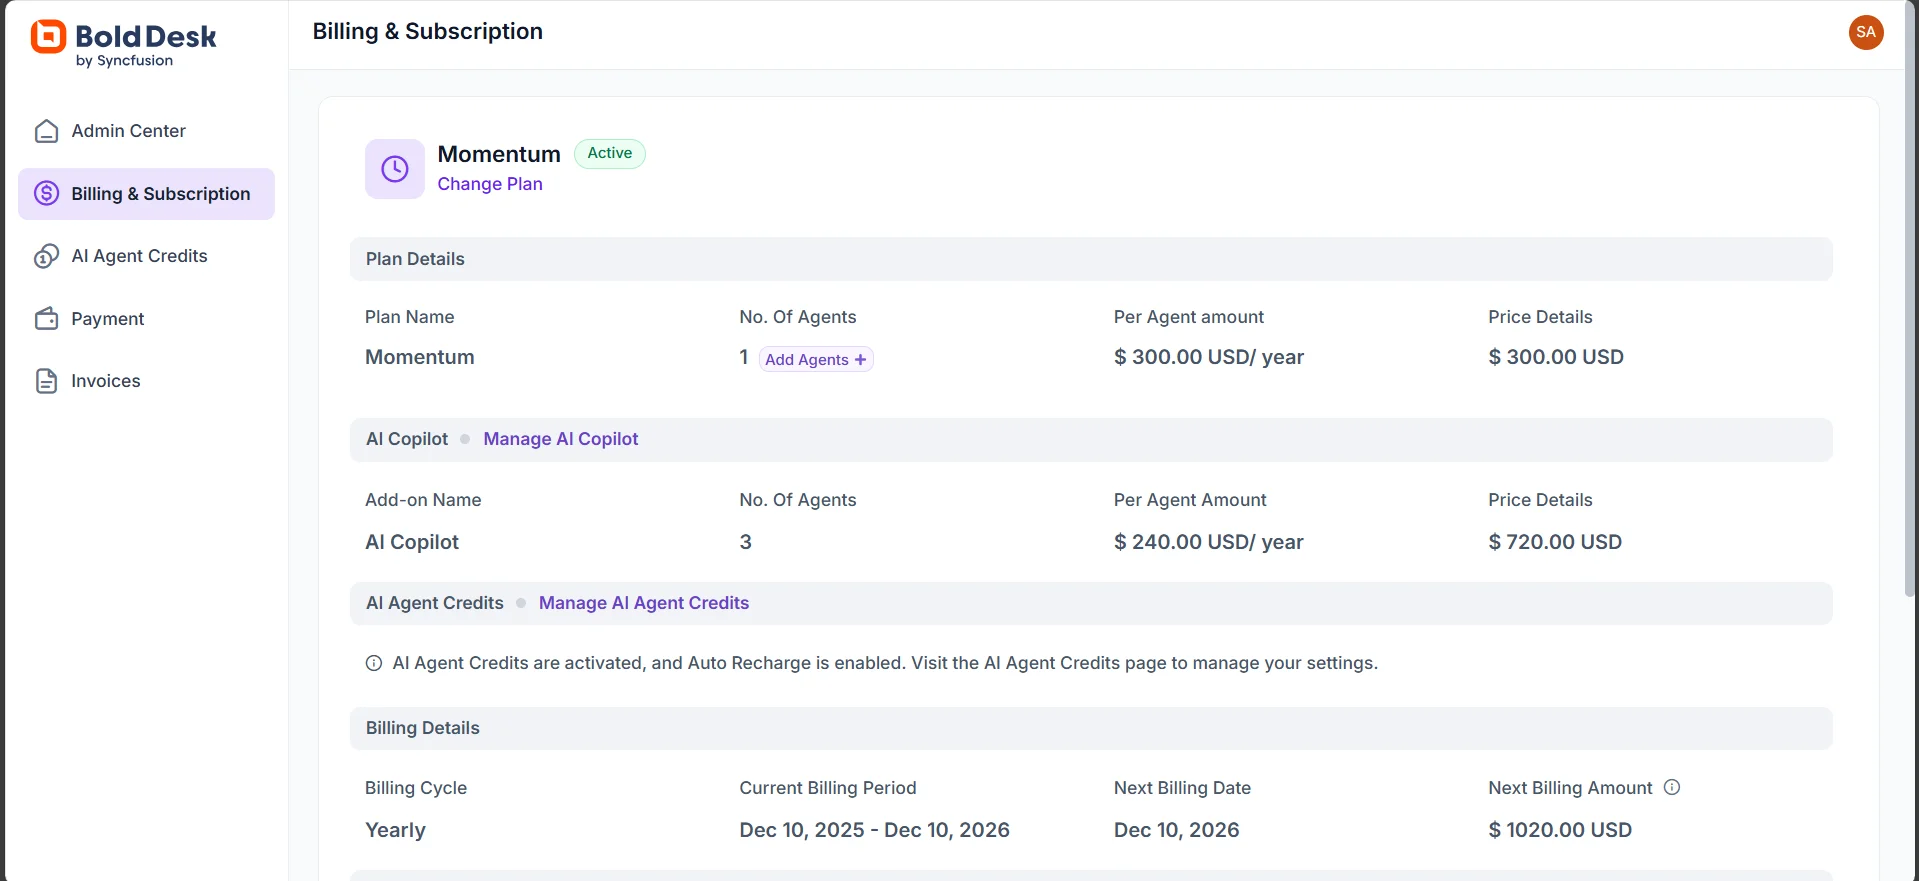Screen dimensions: 1919x881
Task: Select Billing & Subscription sidebar item
Action: [160, 194]
